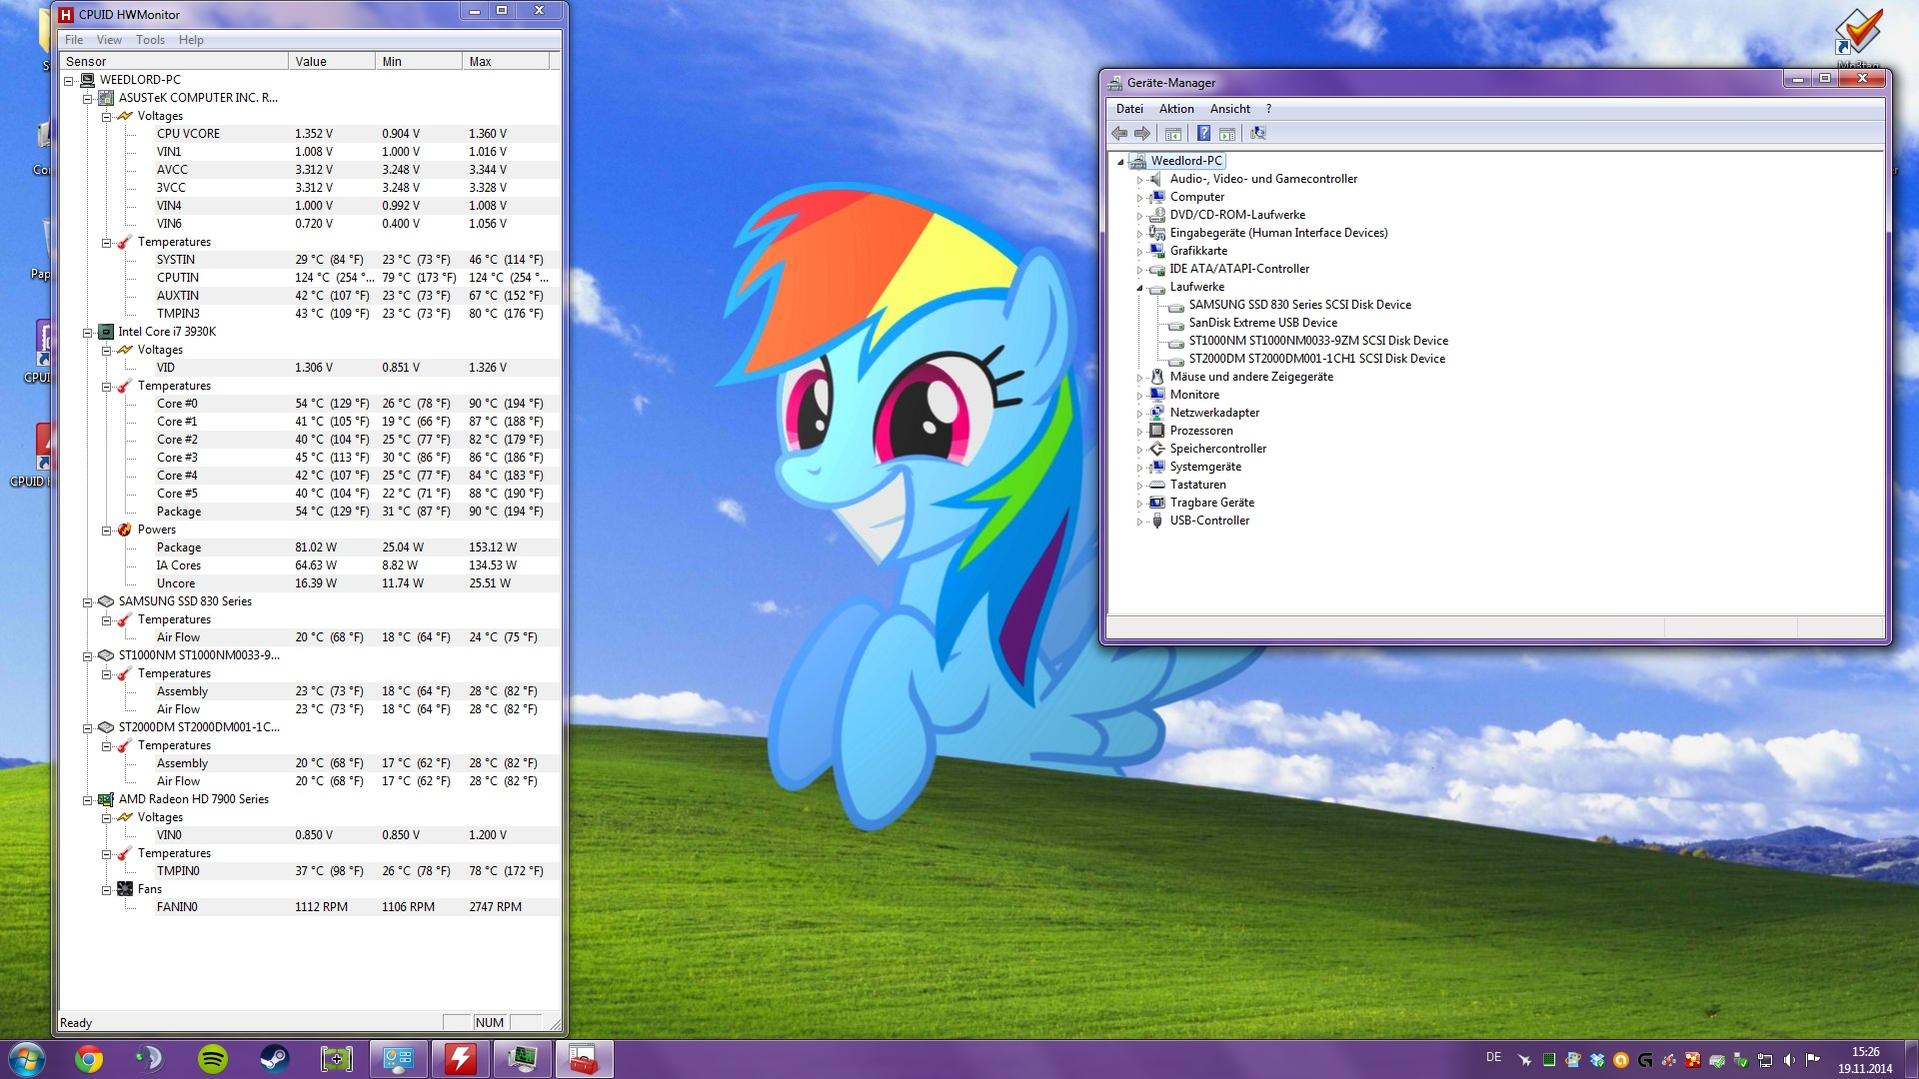Collapse the Laufwerke category

pos(1139,288)
